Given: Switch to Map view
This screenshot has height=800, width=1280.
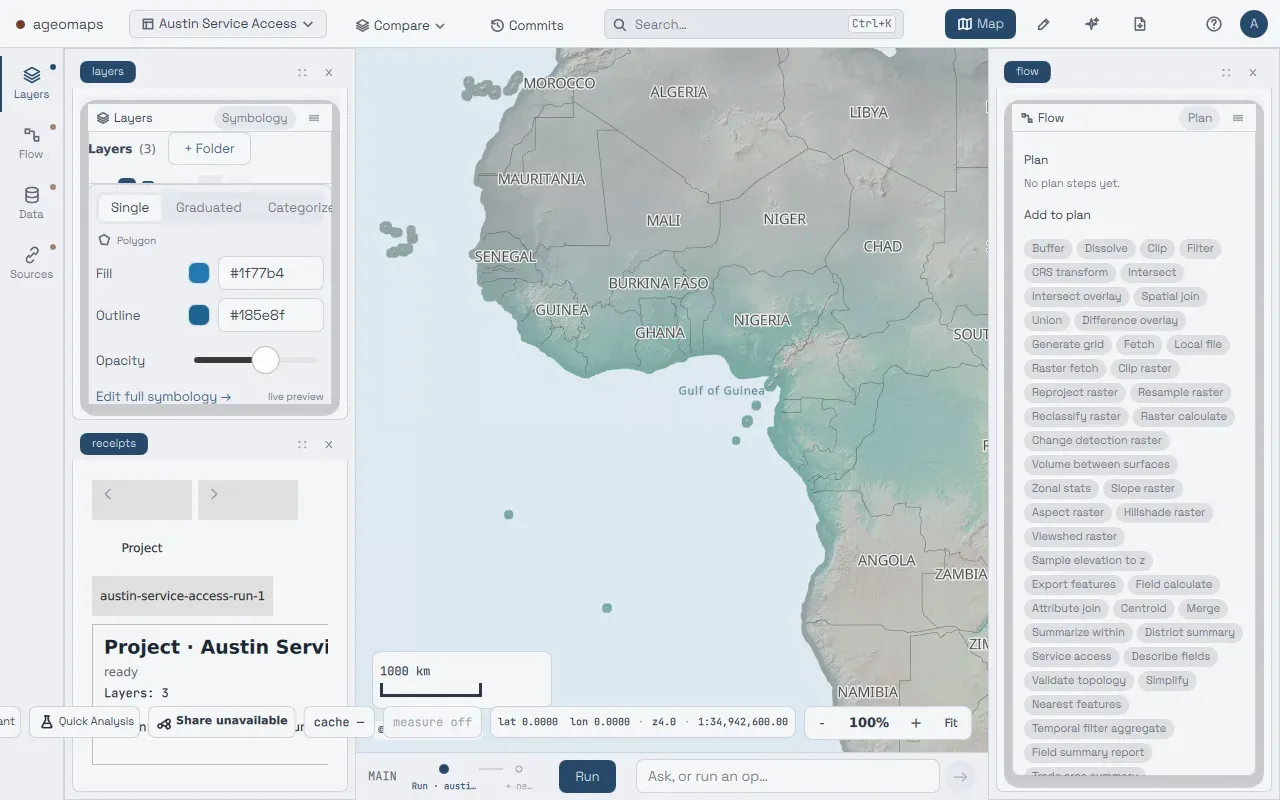Looking at the screenshot, I should (980, 24).
